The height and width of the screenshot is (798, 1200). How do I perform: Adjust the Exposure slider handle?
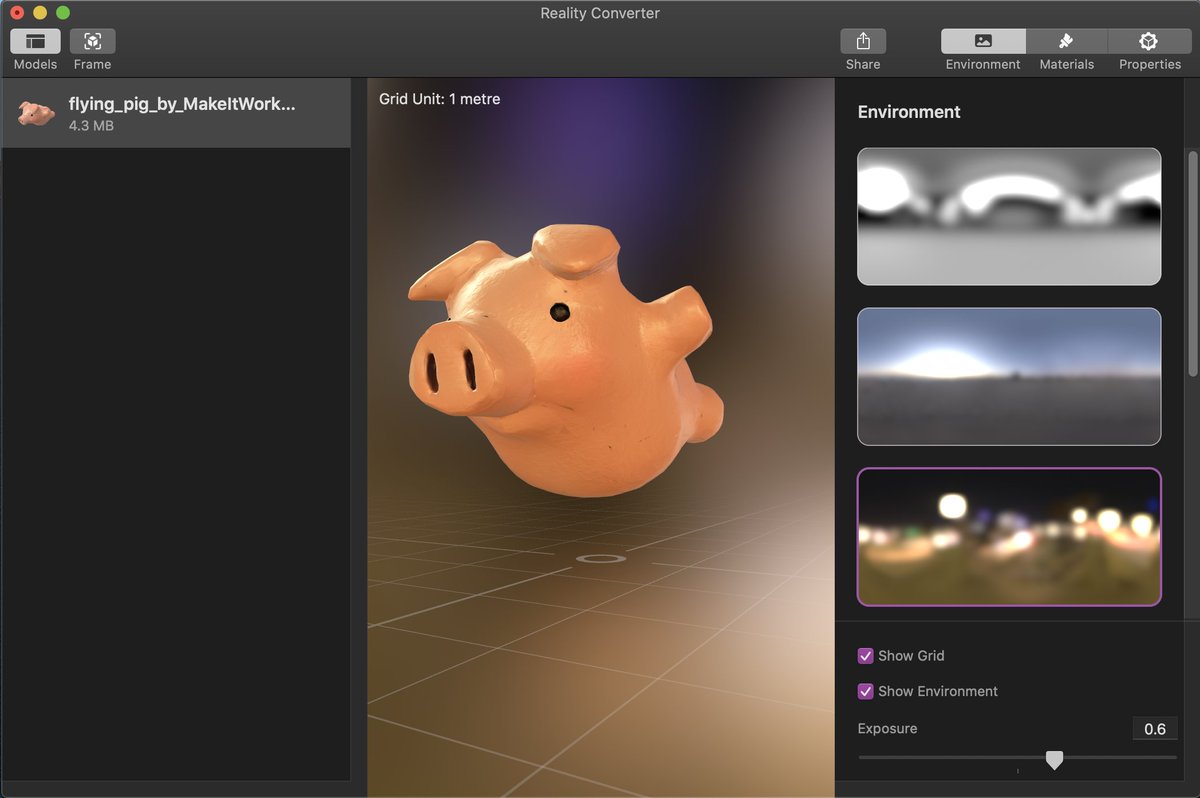1054,760
